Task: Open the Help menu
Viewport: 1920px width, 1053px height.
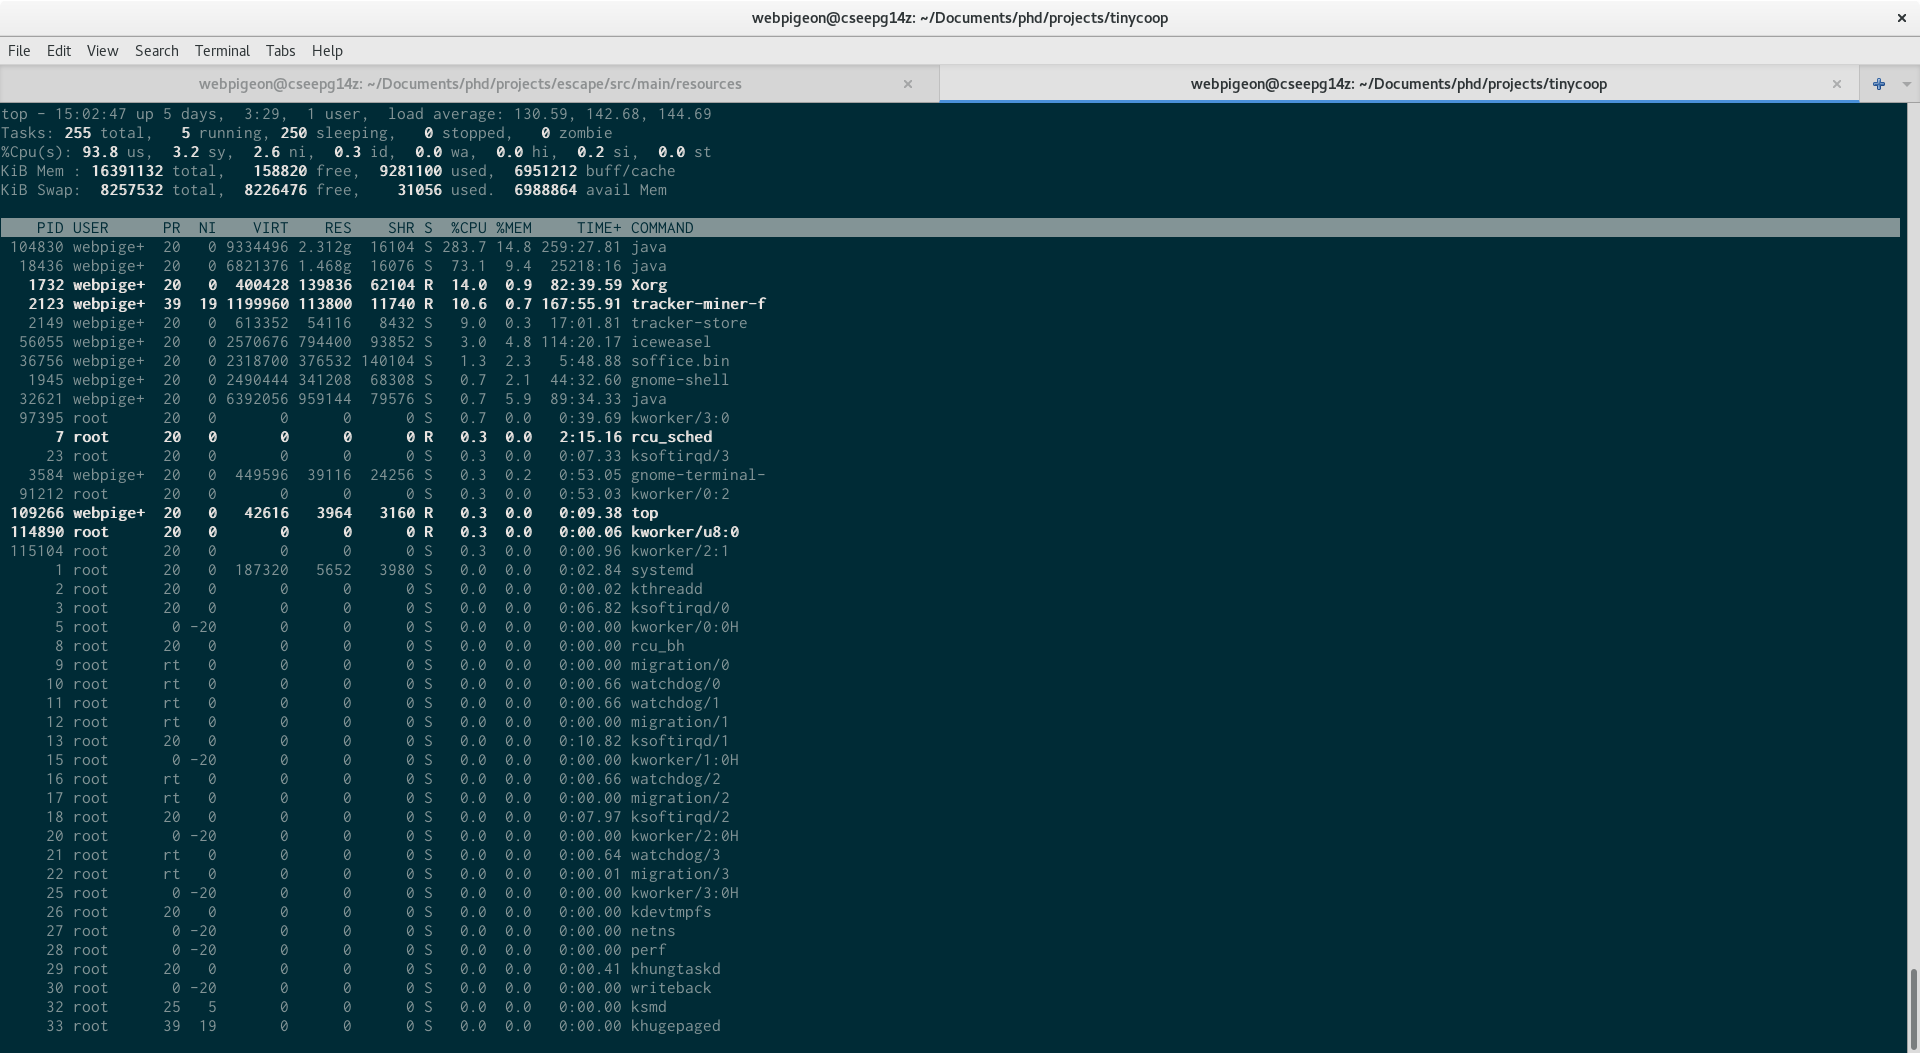Action: click(327, 51)
